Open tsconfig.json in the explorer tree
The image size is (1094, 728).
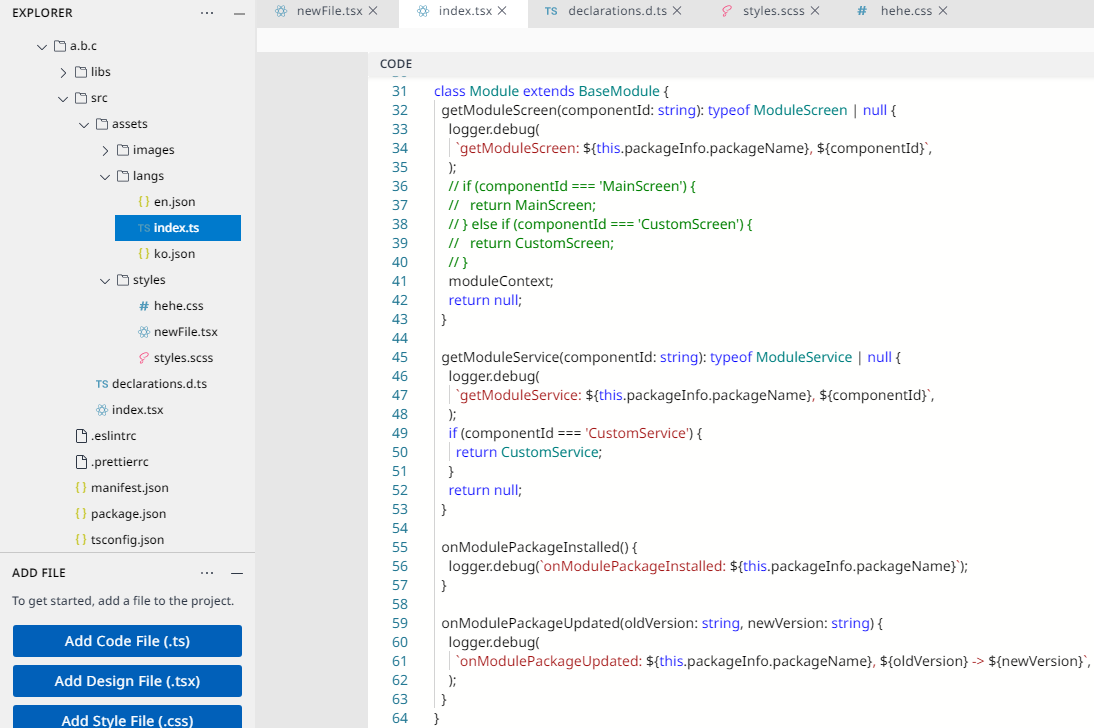pos(127,540)
